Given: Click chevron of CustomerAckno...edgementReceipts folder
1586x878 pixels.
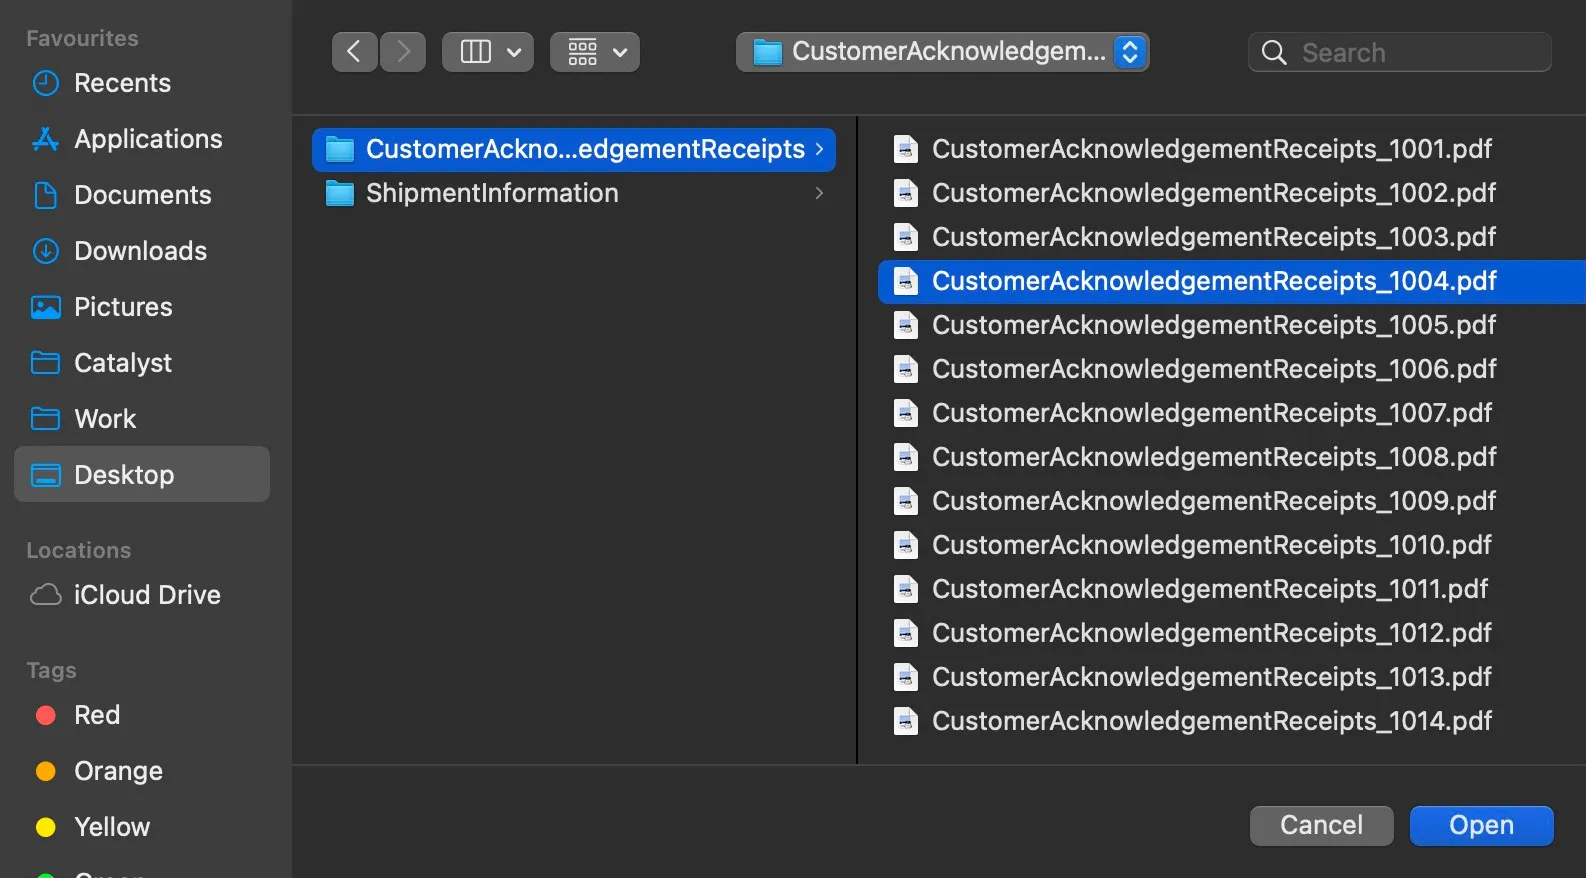Looking at the screenshot, I should (x=819, y=149).
